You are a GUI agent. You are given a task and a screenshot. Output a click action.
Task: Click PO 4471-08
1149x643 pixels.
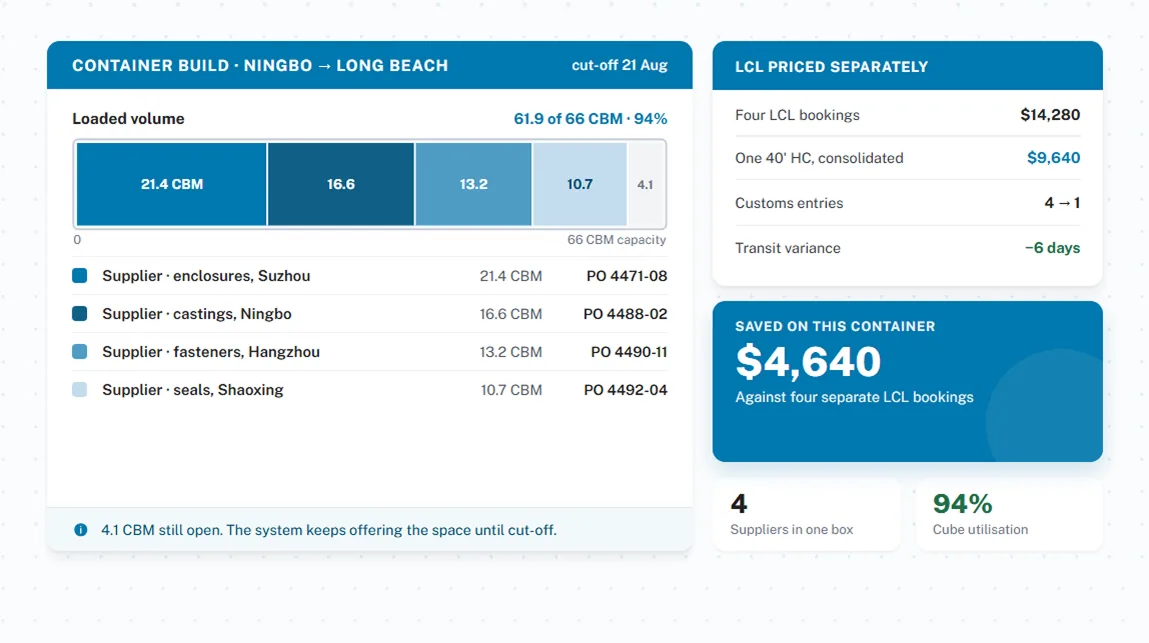(627, 276)
